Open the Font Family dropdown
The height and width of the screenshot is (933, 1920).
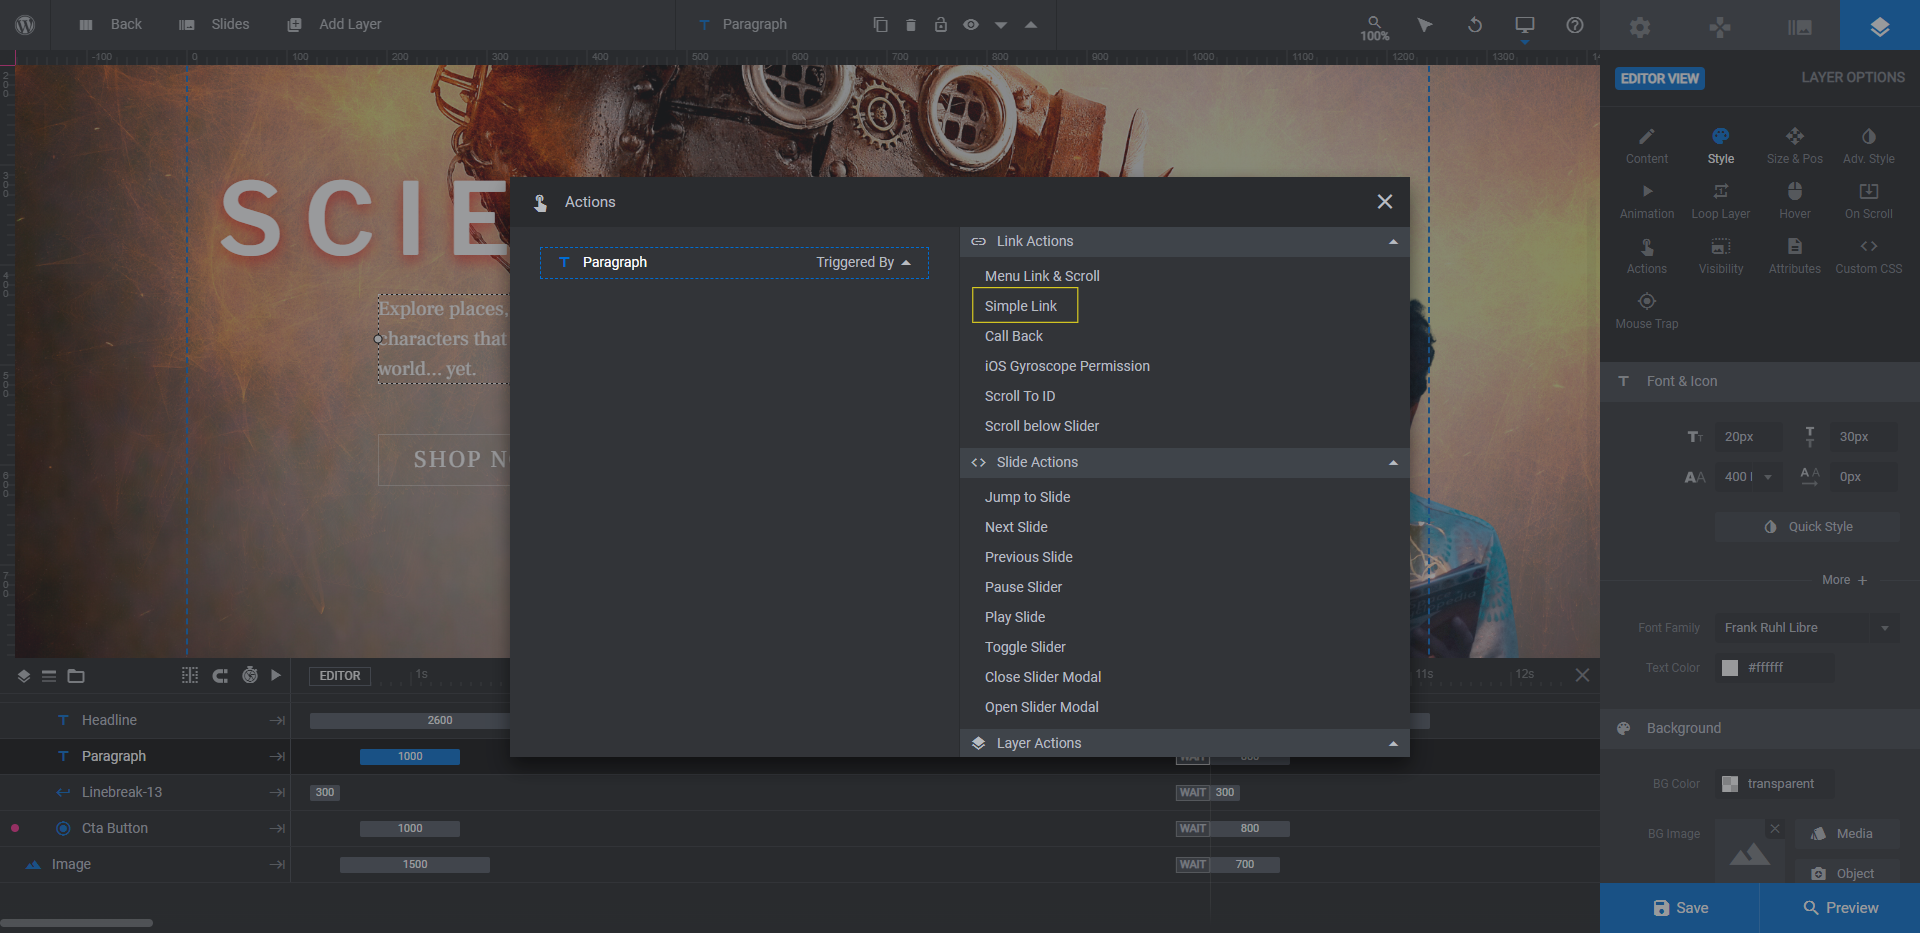pos(1807,628)
